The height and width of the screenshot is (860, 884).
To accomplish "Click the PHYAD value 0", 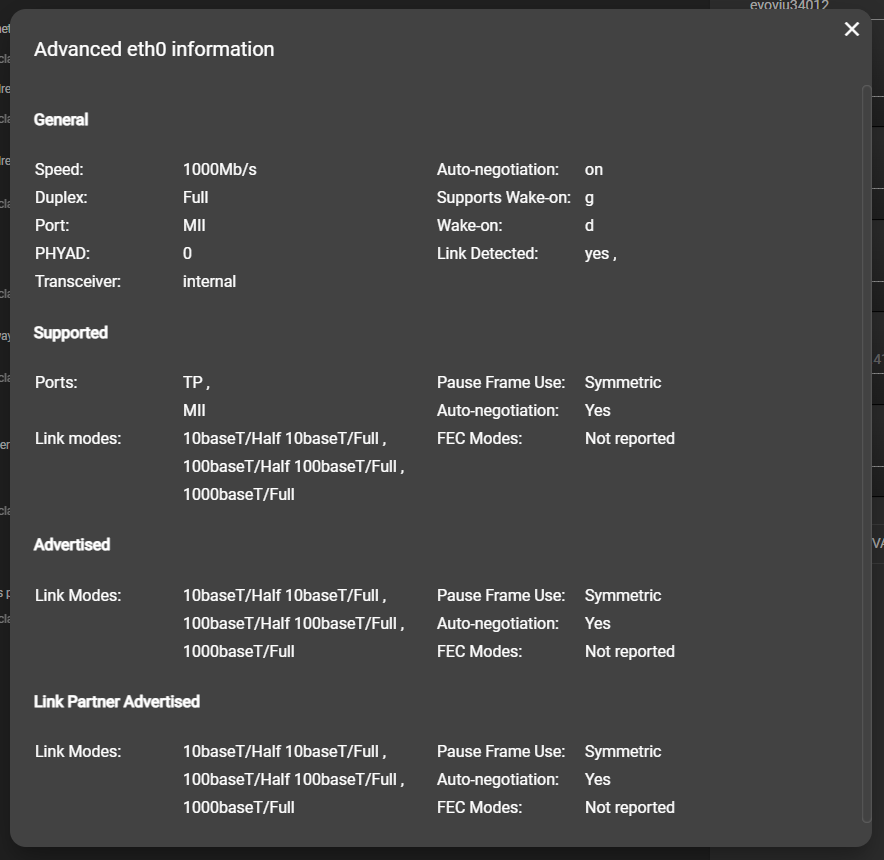I will pyautogui.click(x=186, y=253).
